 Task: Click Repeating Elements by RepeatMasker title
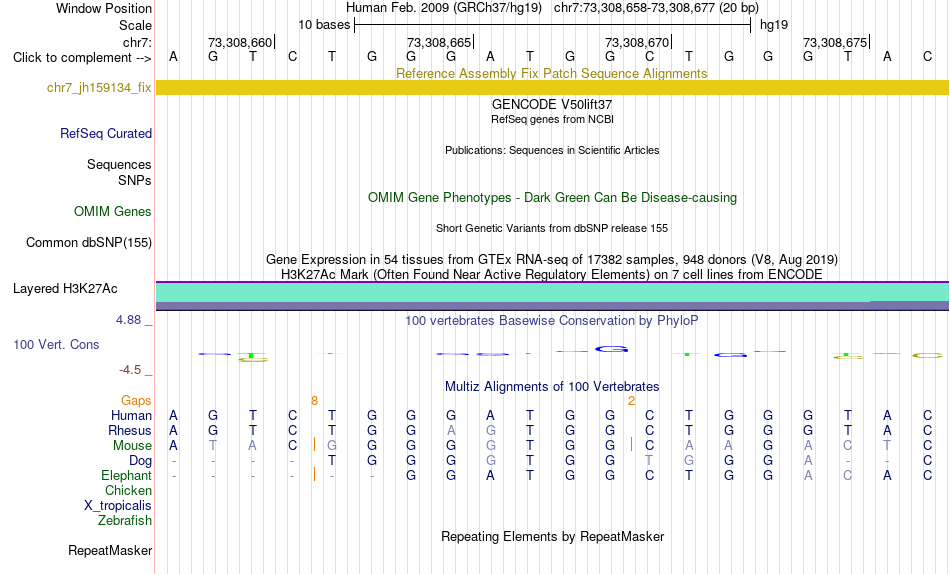click(552, 536)
